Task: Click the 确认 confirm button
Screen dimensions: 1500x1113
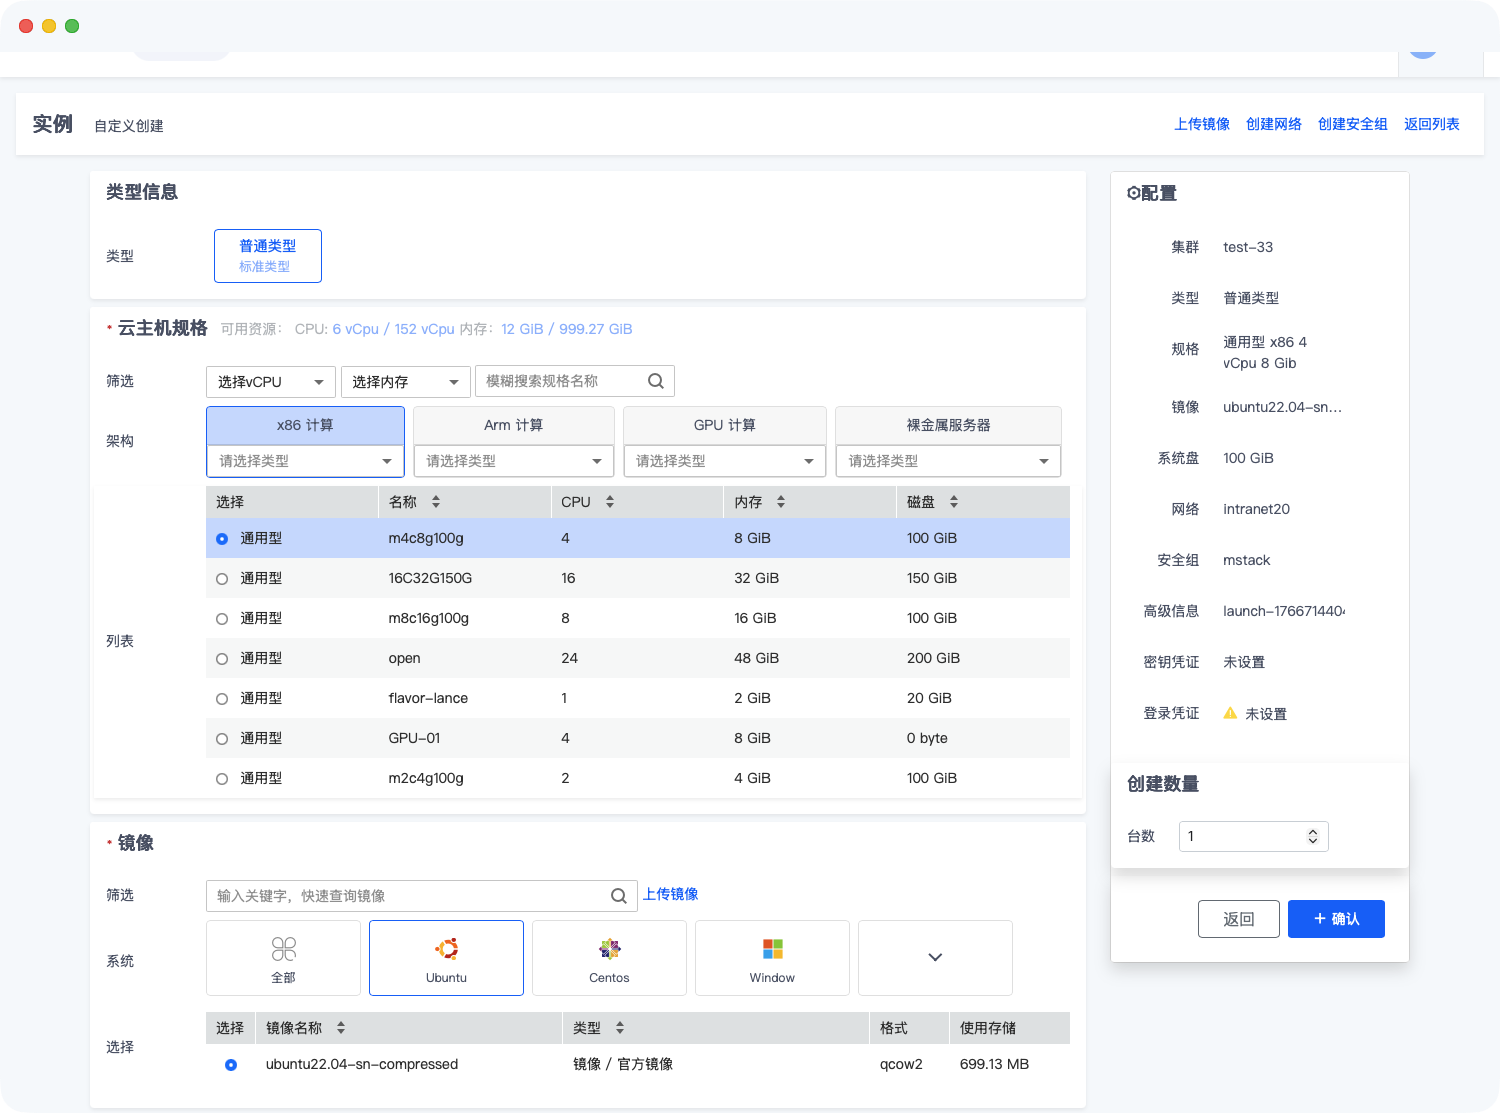Action: pos(1336,919)
